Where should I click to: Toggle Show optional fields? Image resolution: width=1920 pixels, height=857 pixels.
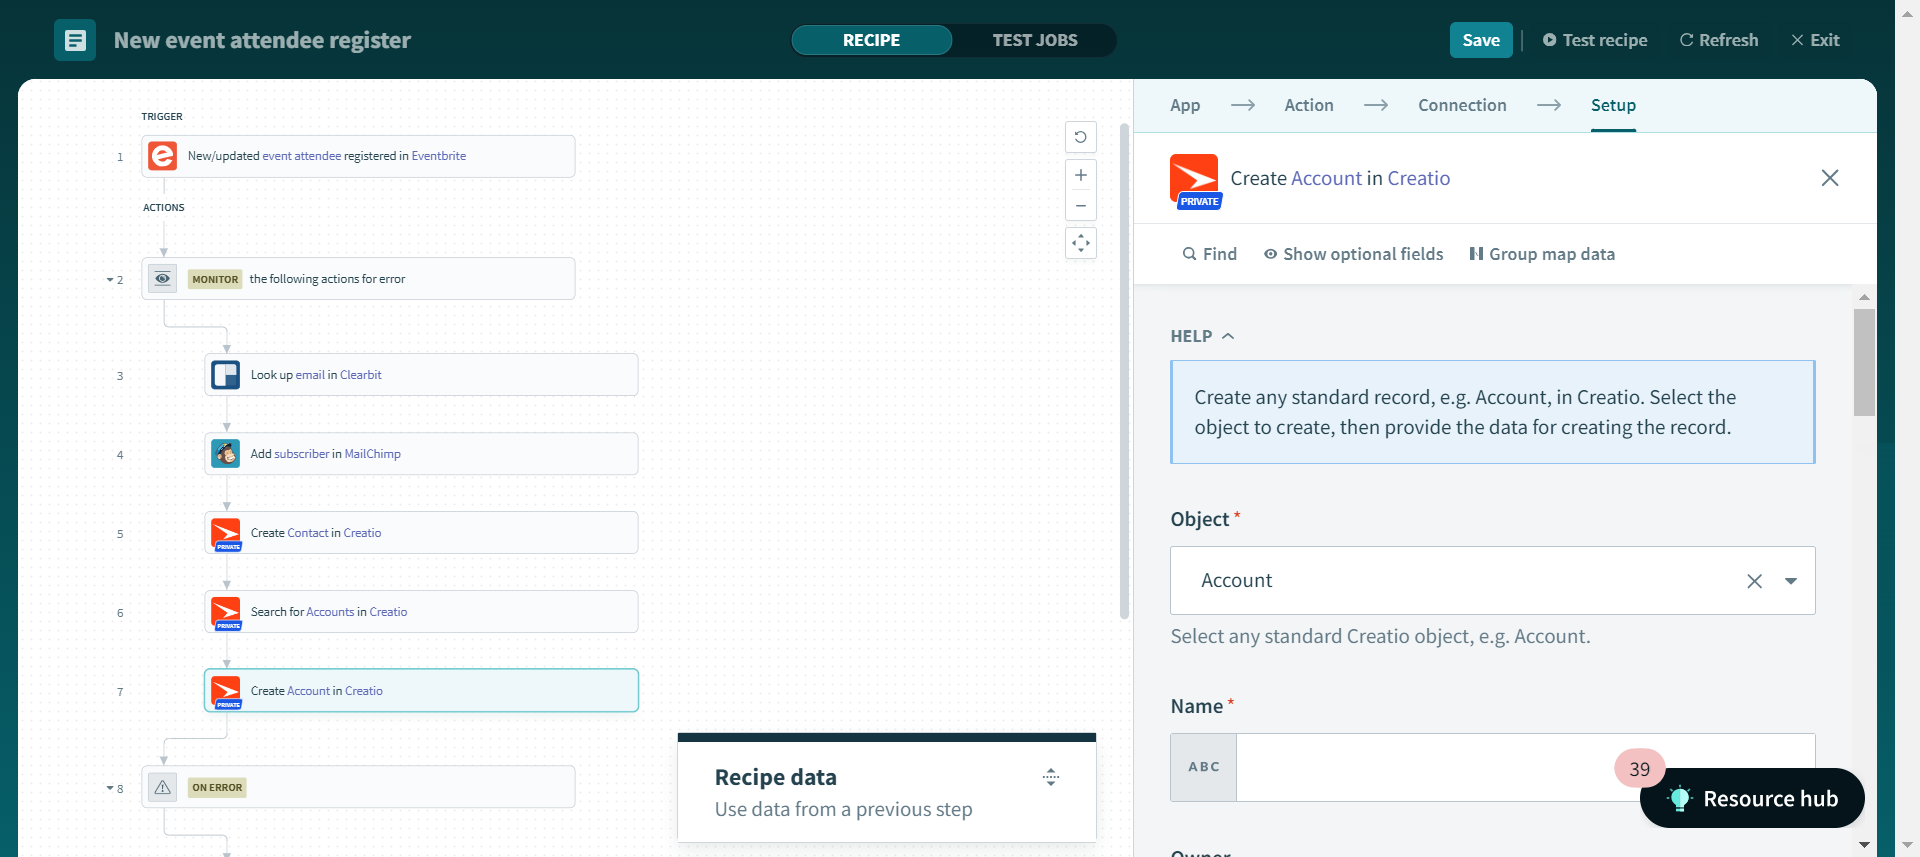pos(1354,254)
